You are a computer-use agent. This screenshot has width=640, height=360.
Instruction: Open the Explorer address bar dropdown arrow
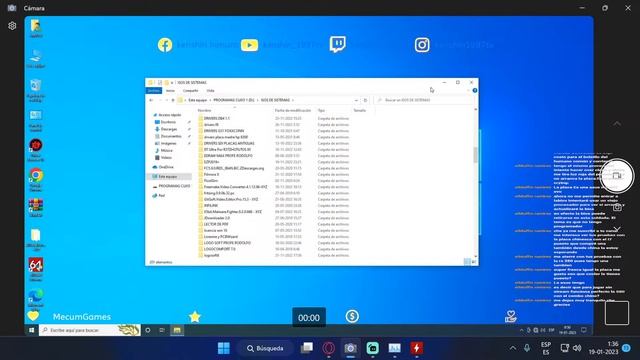click(356, 100)
